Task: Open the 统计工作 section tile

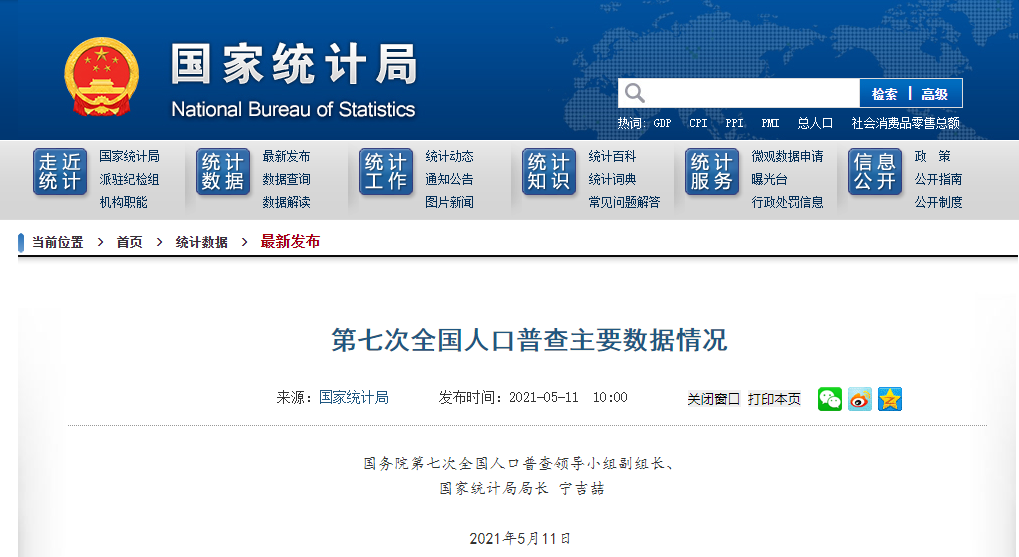Action: coord(386,172)
